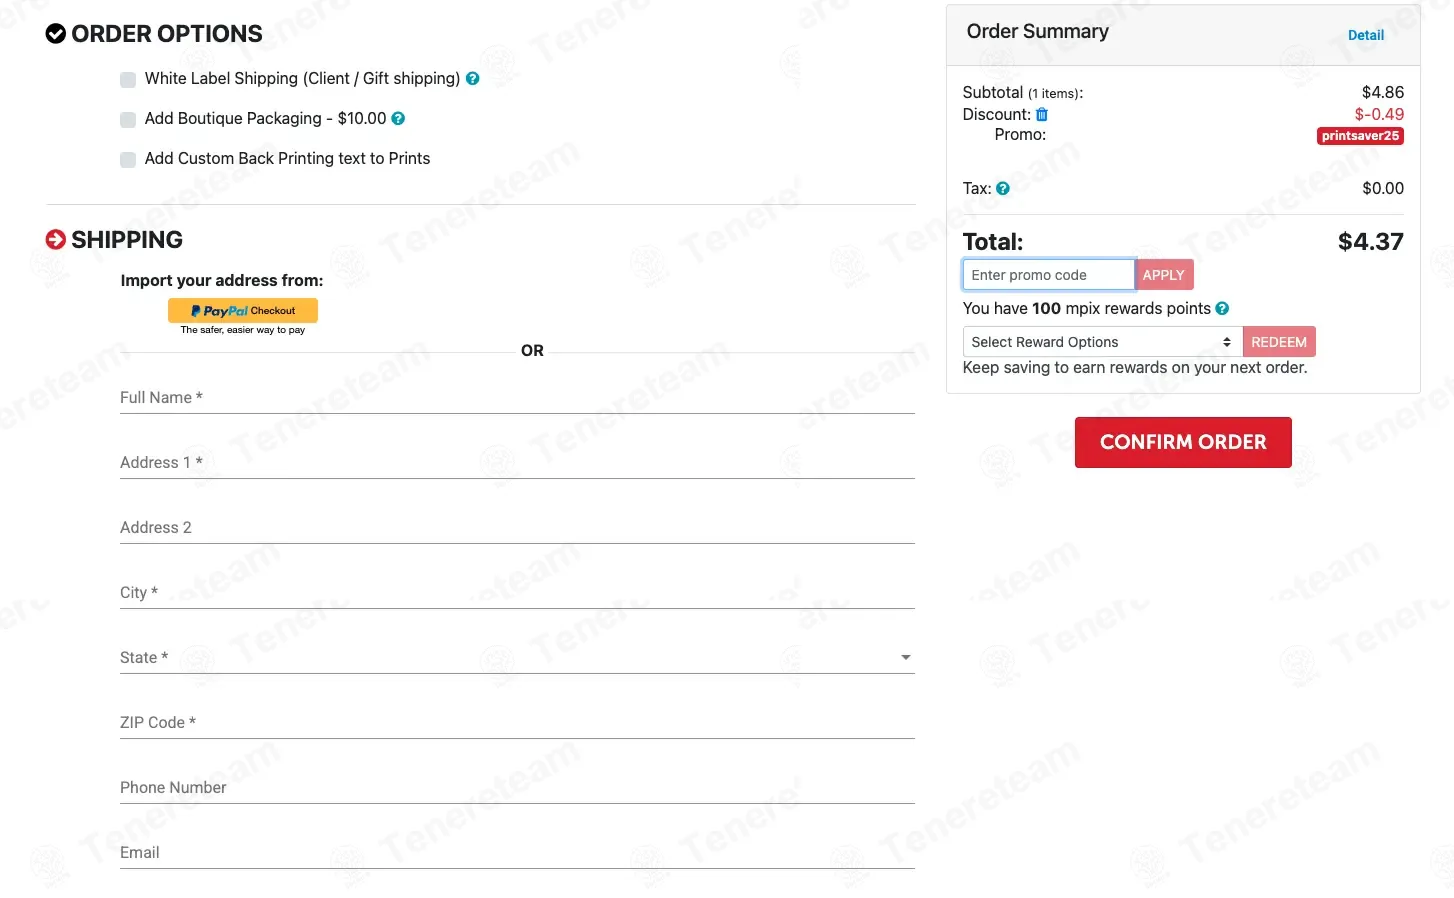Click White Label Shipping help icon

pyautogui.click(x=473, y=78)
